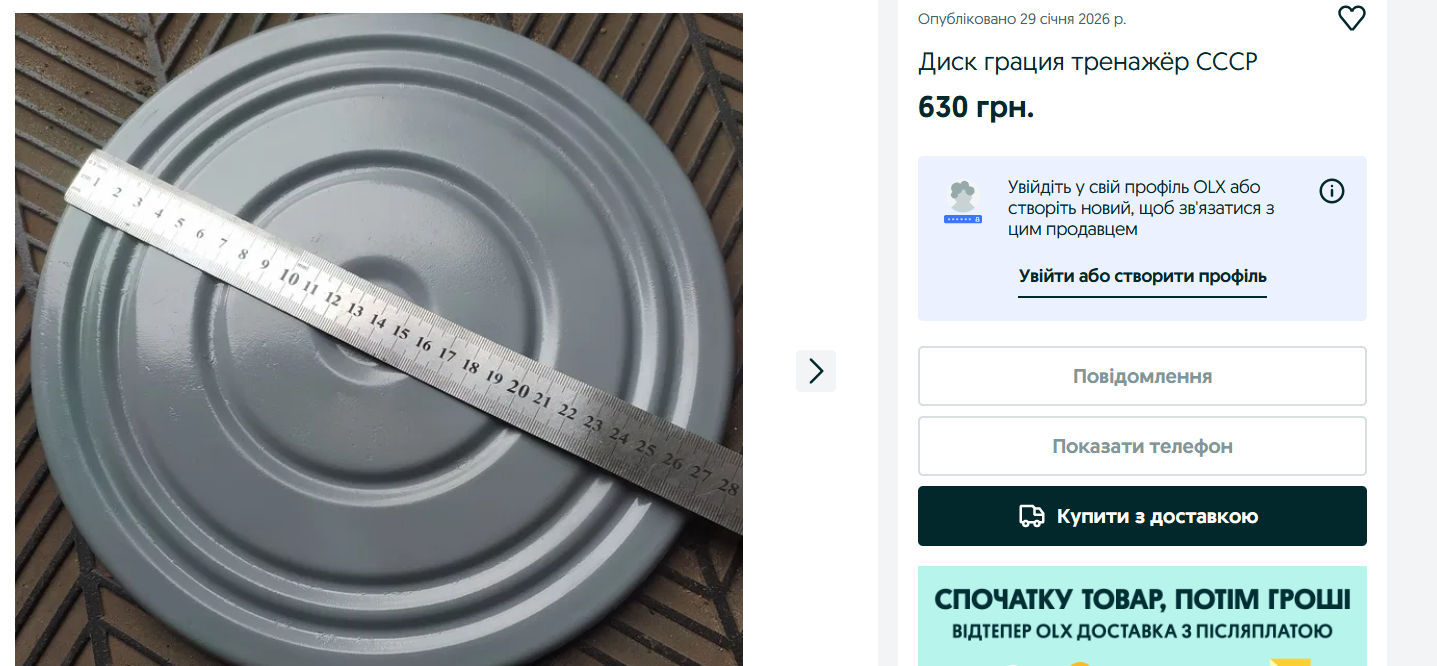The height and width of the screenshot is (666, 1437).
Task: Click the delivery truck icon on buy button
Action: coord(1032,516)
